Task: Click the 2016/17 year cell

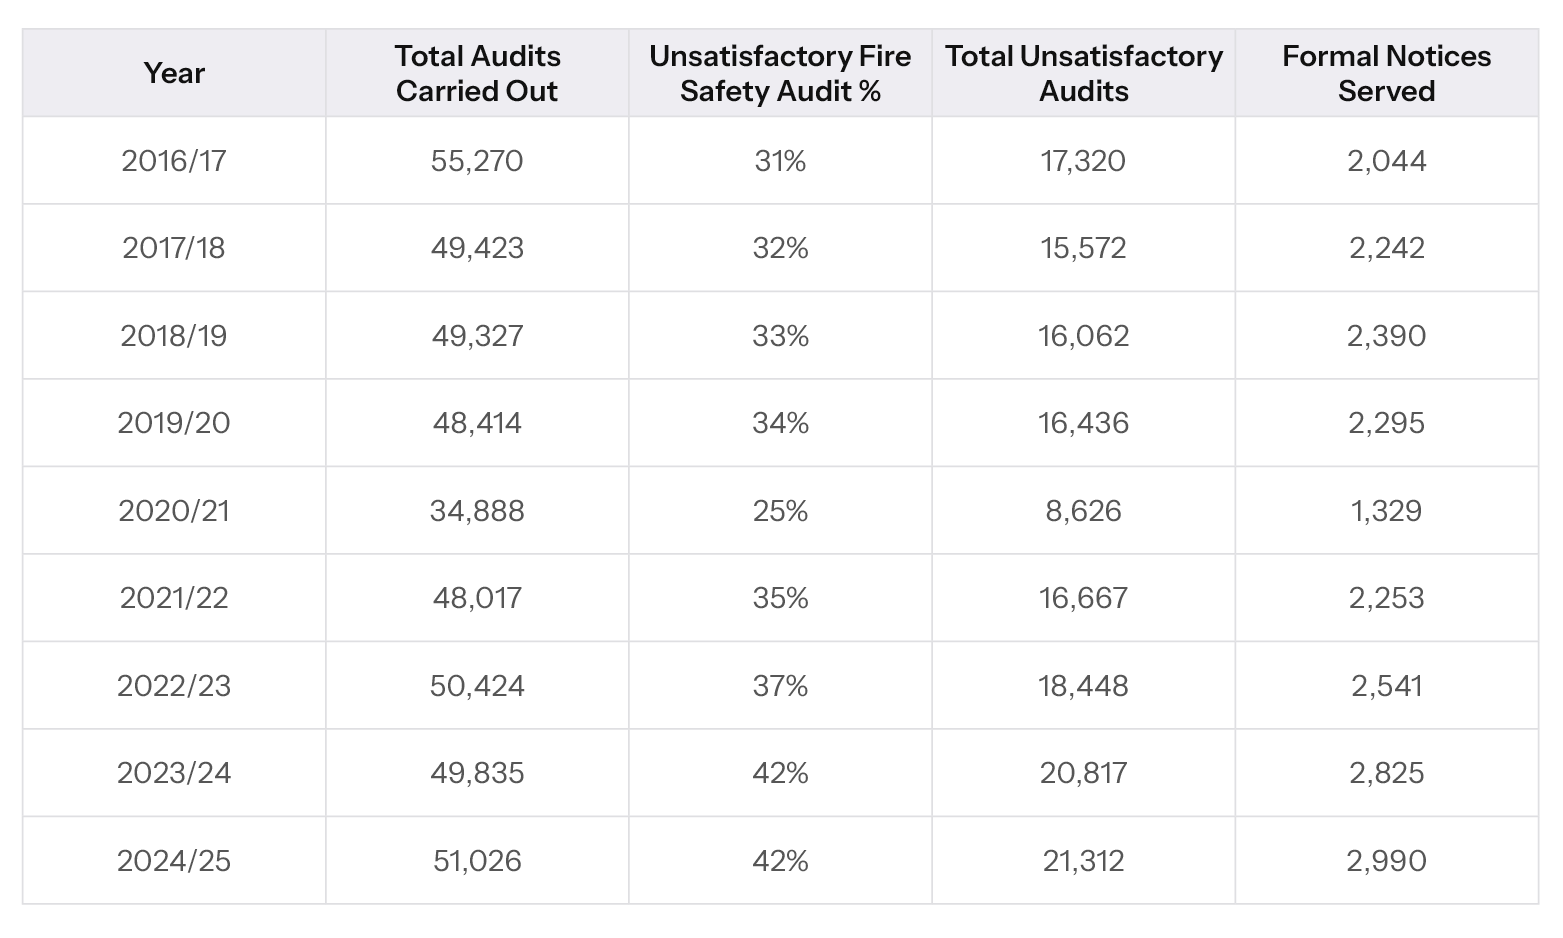Action: click(x=174, y=161)
